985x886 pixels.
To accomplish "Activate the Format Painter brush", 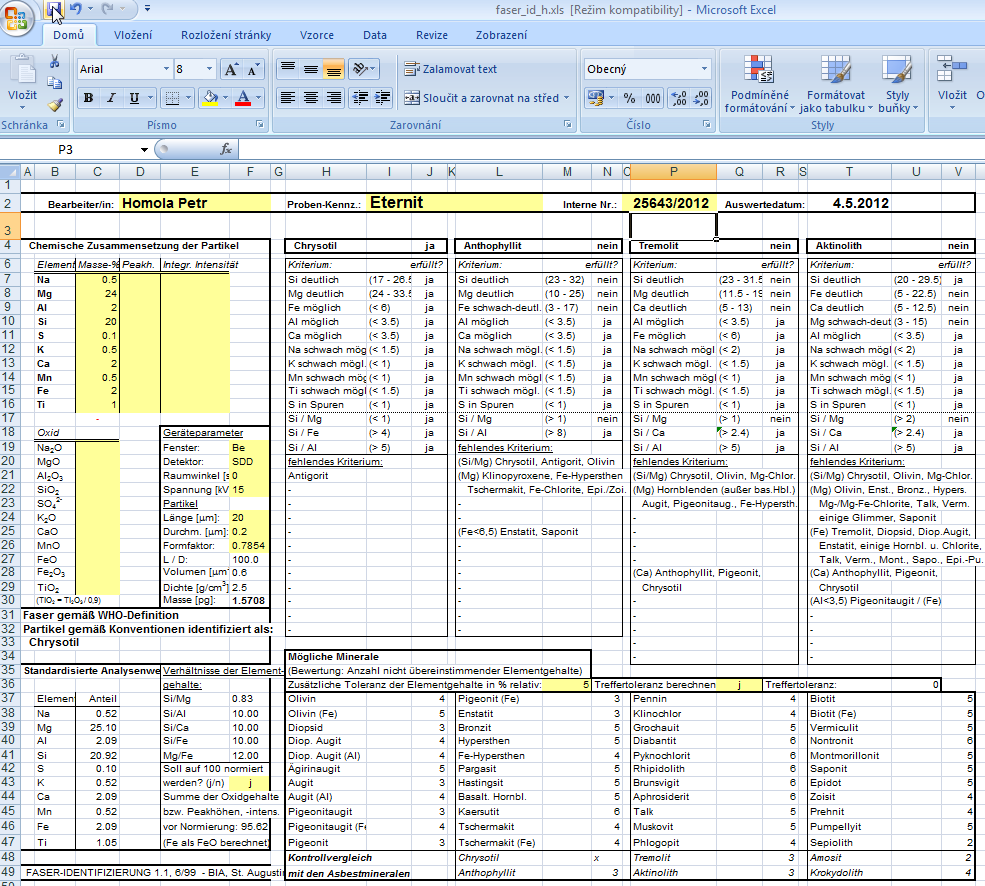I will point(55,104).
